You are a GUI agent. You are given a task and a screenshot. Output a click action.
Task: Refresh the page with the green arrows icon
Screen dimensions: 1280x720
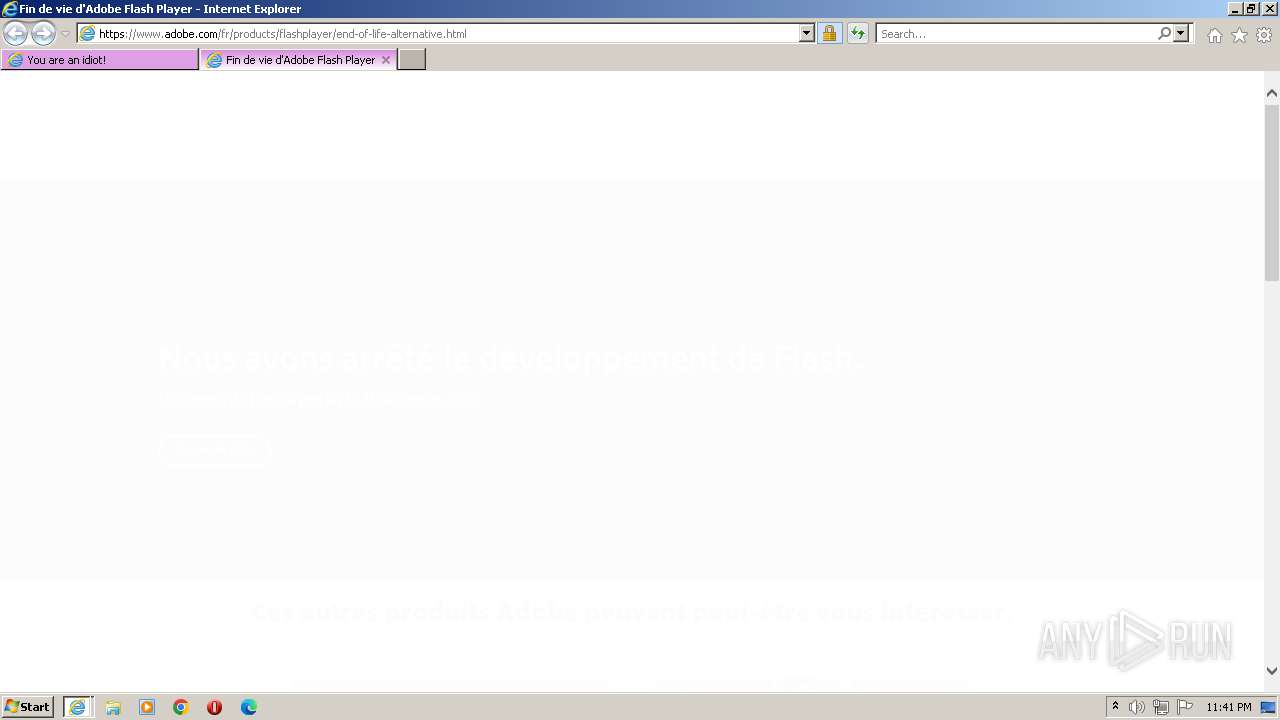[x=858, y=34]
